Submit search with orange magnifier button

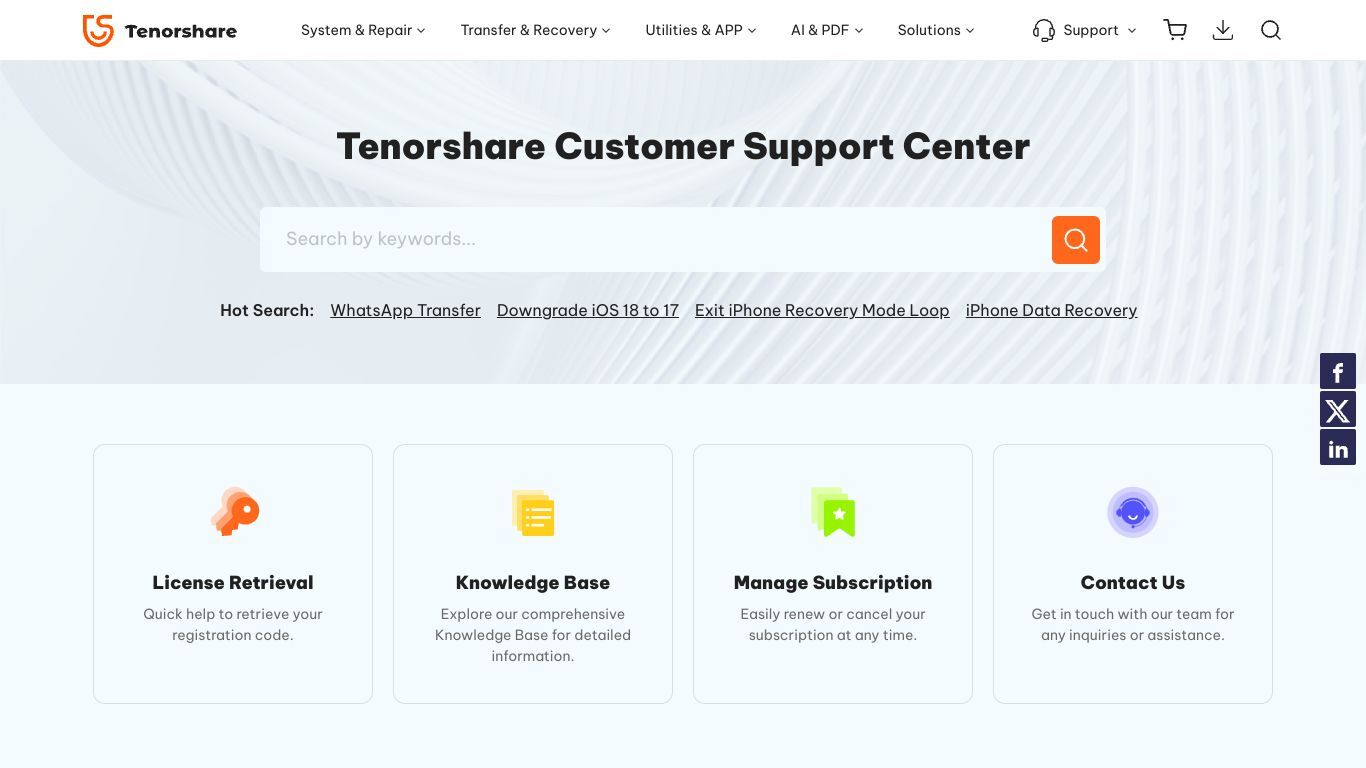[1076, 240]
